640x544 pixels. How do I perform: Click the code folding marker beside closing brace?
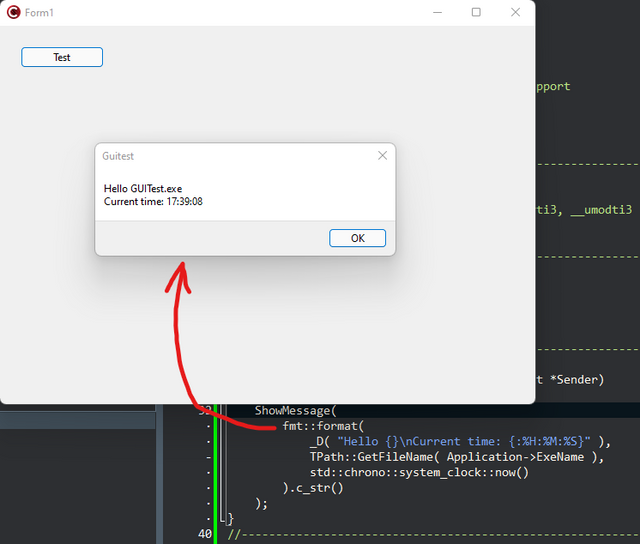click(222, 519)
